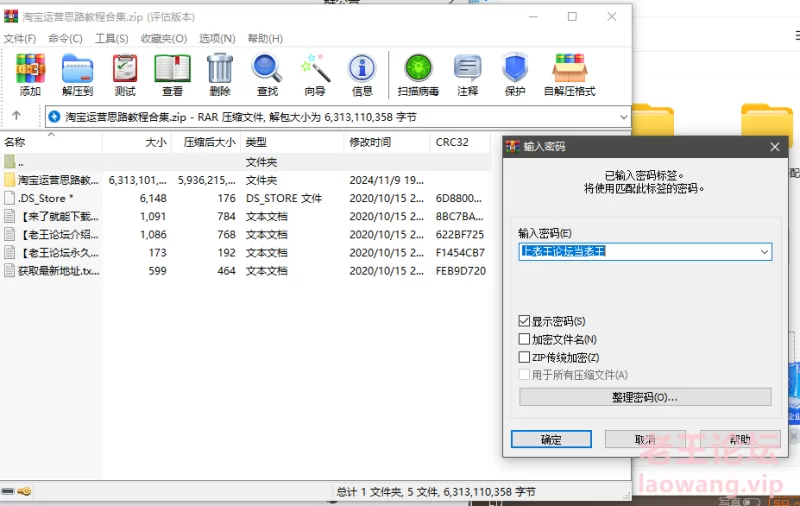The height and width of the screenshot is (506, 800).
Task: Open the 命令(C) menu
Action: pyautogui.click(x=65, y=39)
